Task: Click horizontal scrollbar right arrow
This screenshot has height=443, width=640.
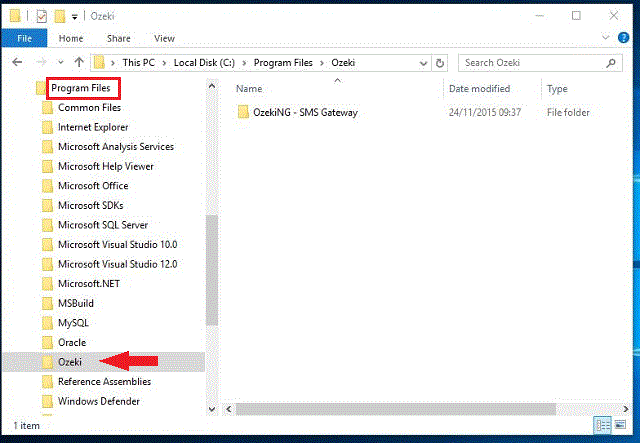Action: [x=626, y=409]
